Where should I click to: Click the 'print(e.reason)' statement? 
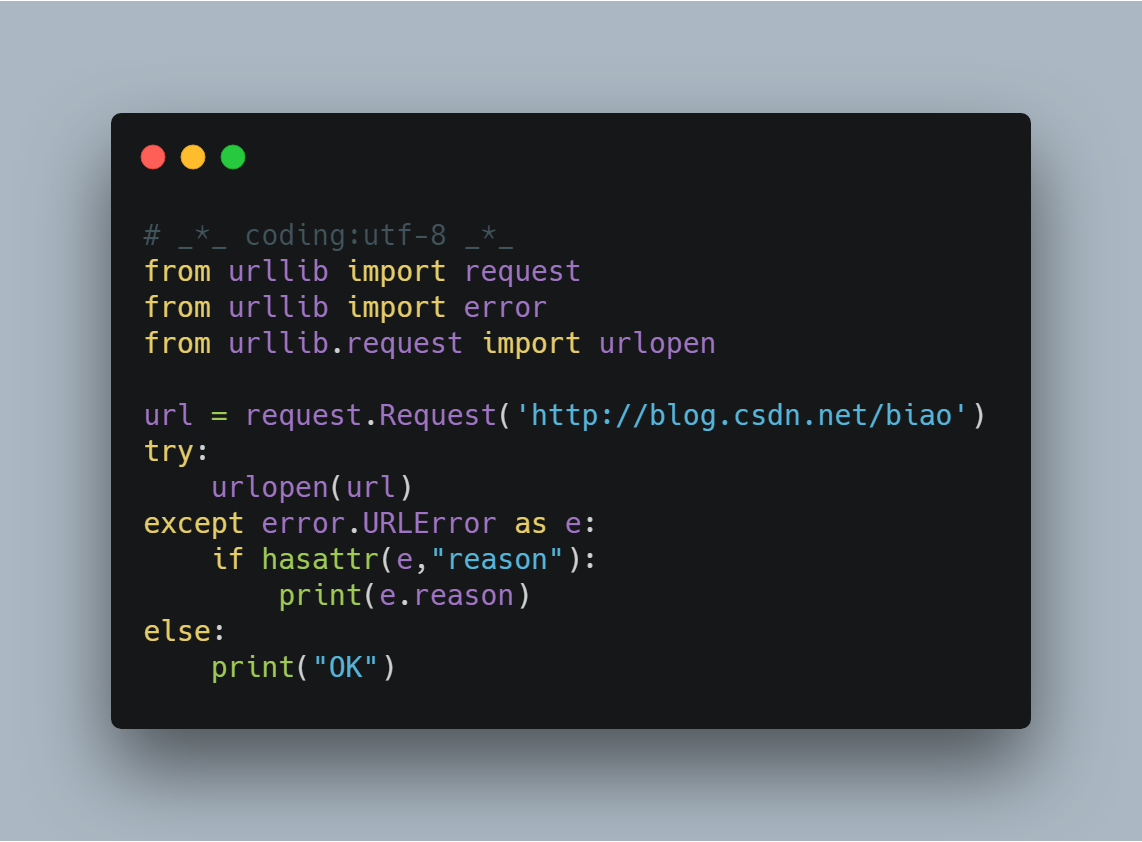tap(404, 596)
